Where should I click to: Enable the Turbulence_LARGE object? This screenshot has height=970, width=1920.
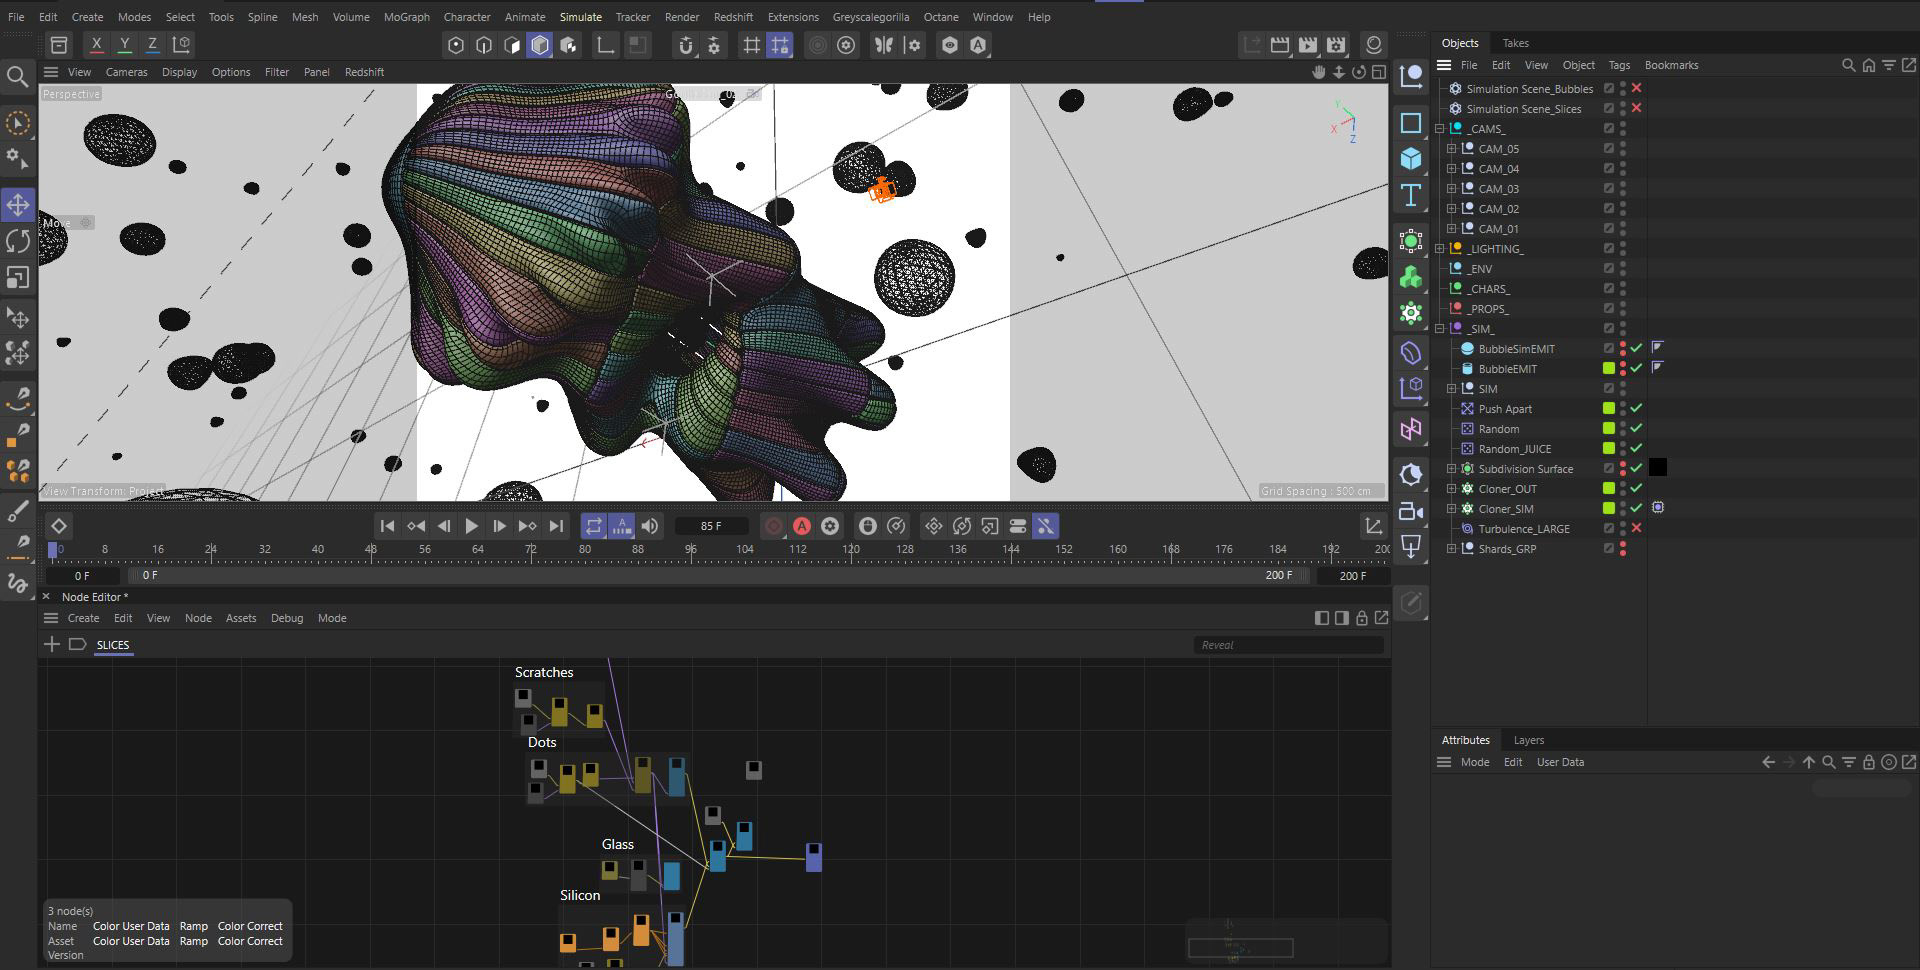tap(1636, 528)
